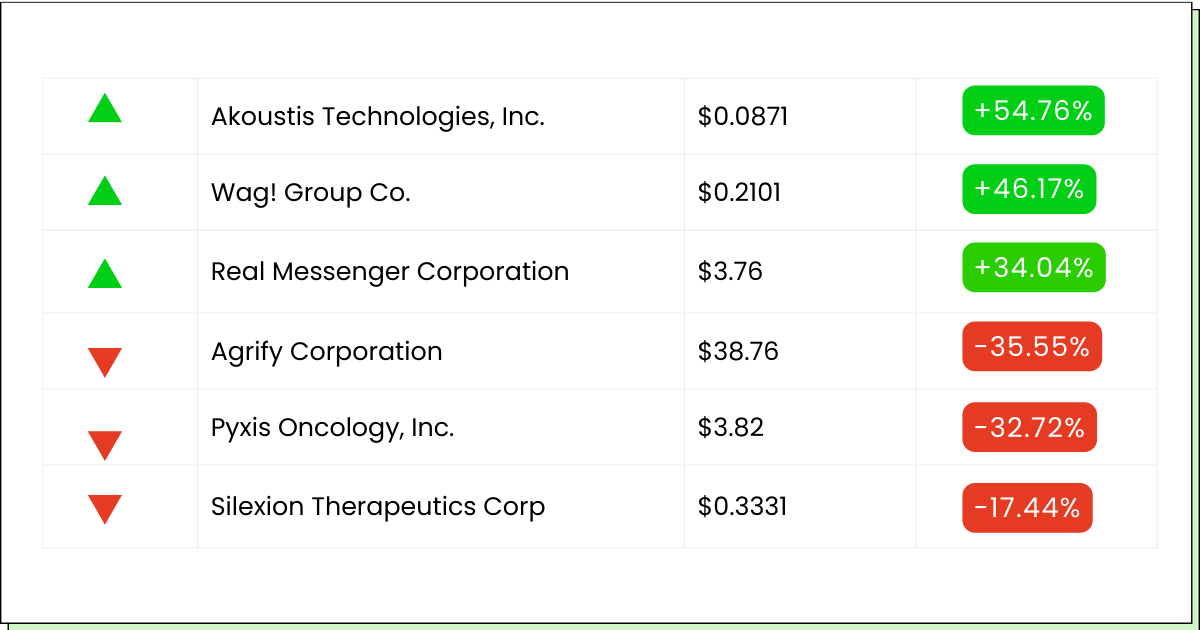Click the $0.0871 price value
Viewport: 1200px width, 630px height.
click(743, 117)
